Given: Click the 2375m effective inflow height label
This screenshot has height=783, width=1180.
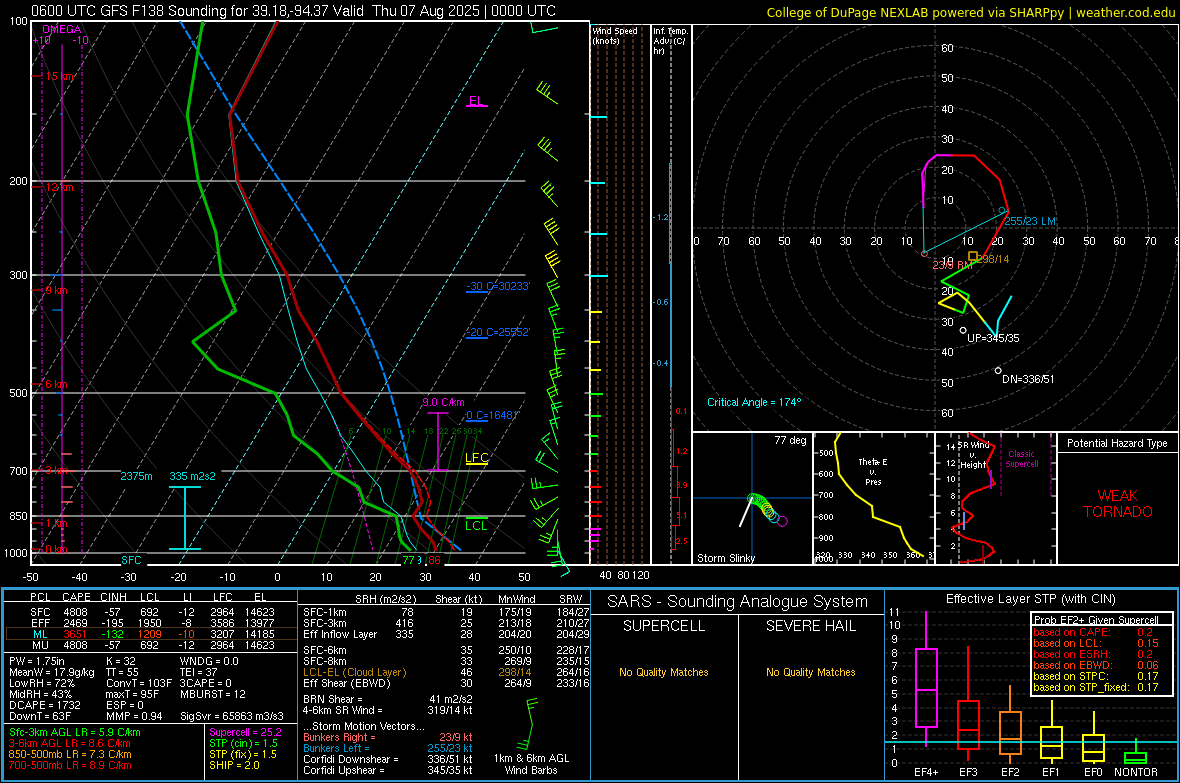Looking at the screenshot, I should coord(136,476).
